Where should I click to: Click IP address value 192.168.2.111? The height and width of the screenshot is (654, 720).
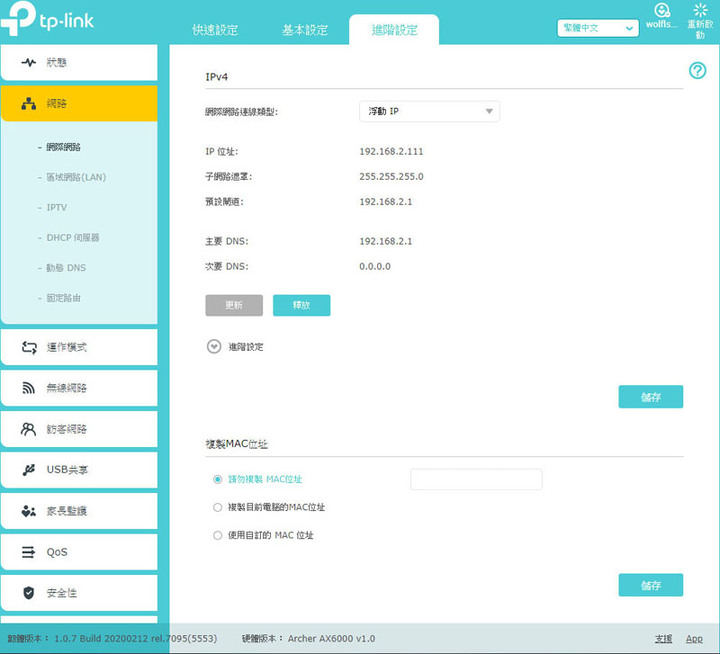(x=391, y=152)
